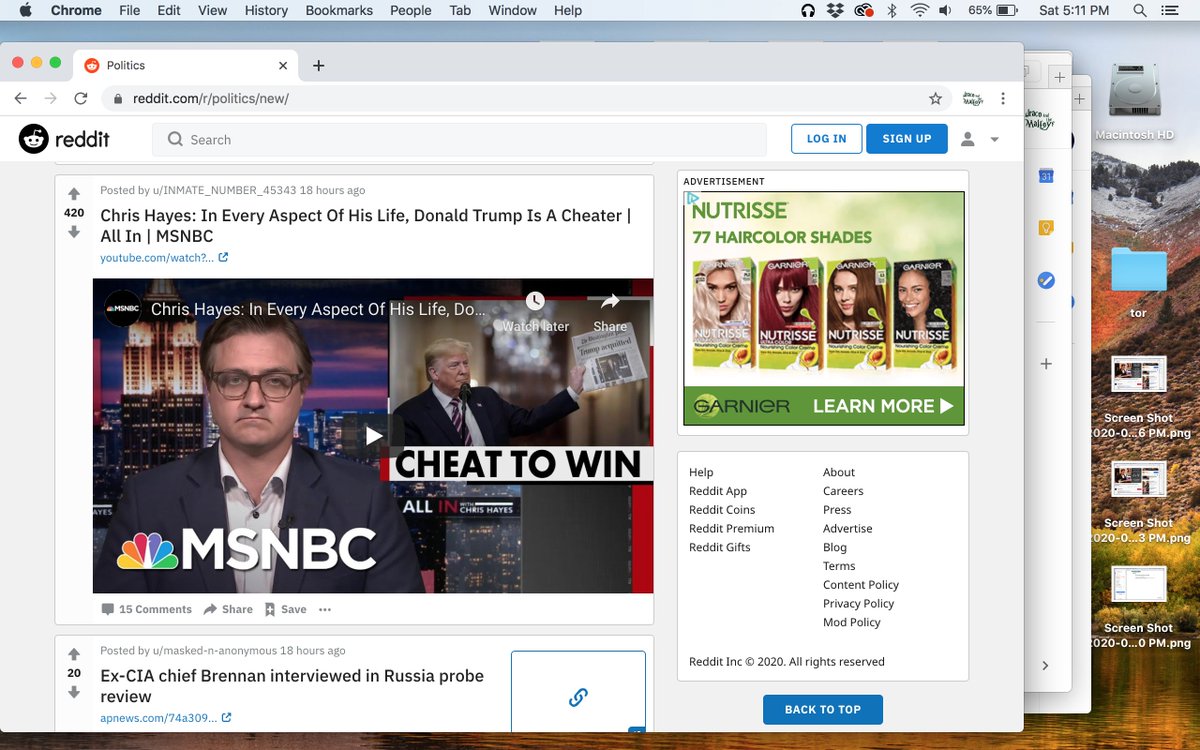Expand the user account dropdown
This screenshot has width=1200, height=750.
pyautogui.click(x=980, y=139)
